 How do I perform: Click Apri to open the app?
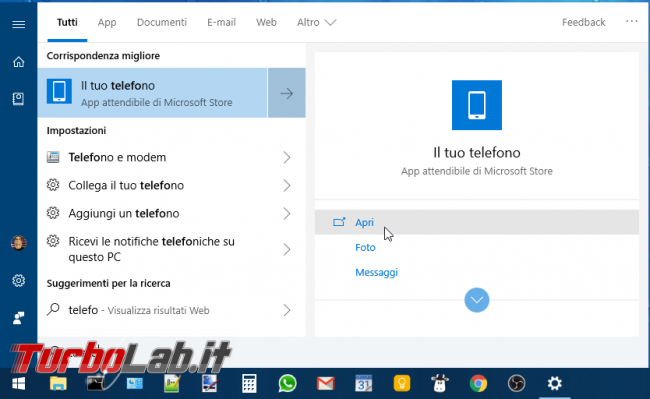click(364, 223)
